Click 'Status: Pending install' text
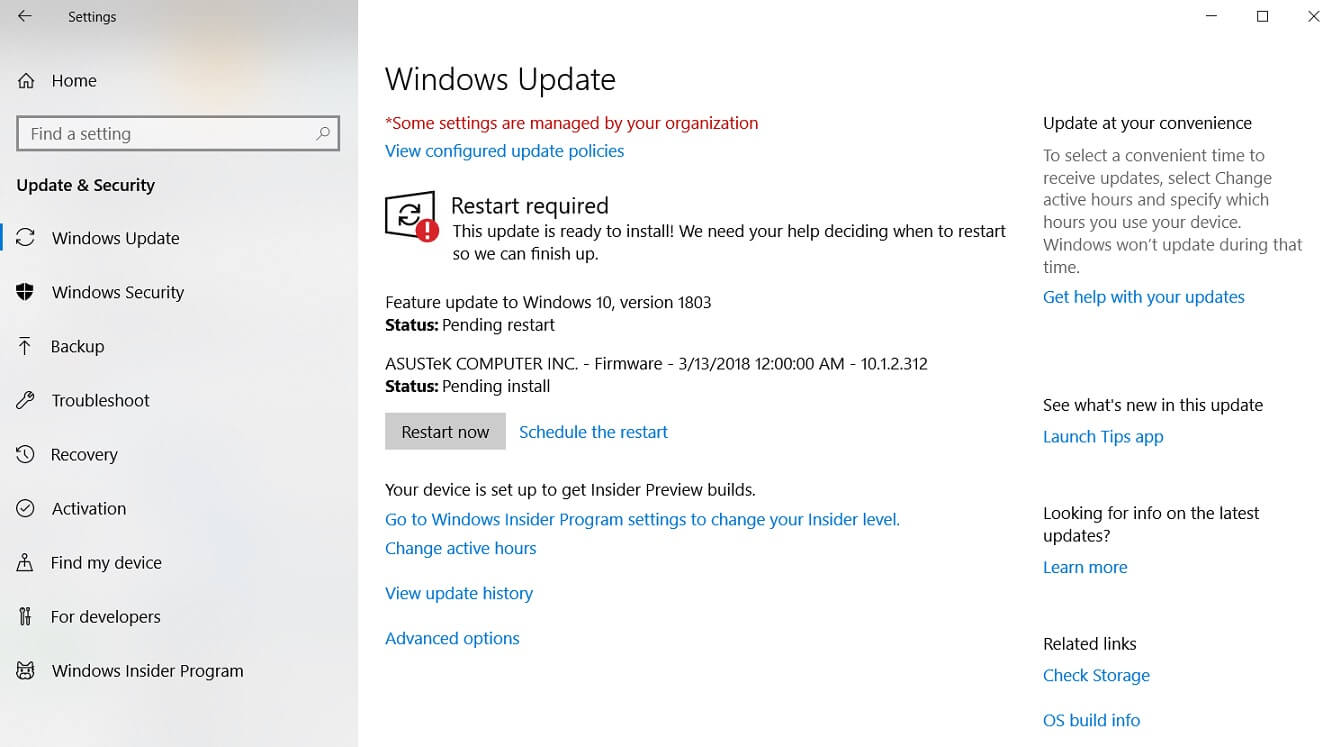Viewport: 1332px width, 747px height. (467, 386)
